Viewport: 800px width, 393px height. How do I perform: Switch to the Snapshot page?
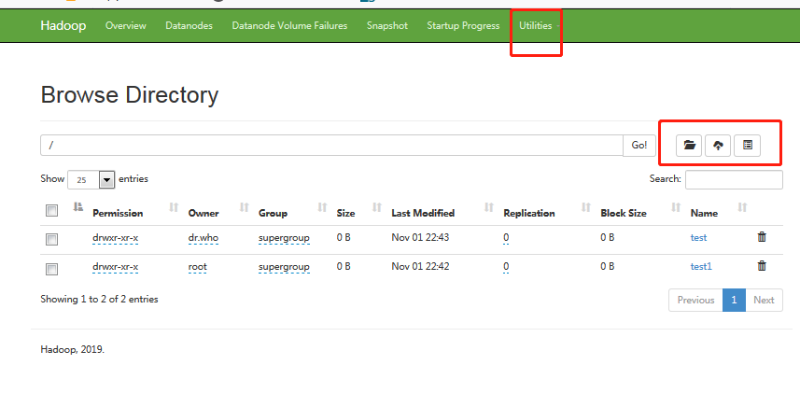coord(387,26)
